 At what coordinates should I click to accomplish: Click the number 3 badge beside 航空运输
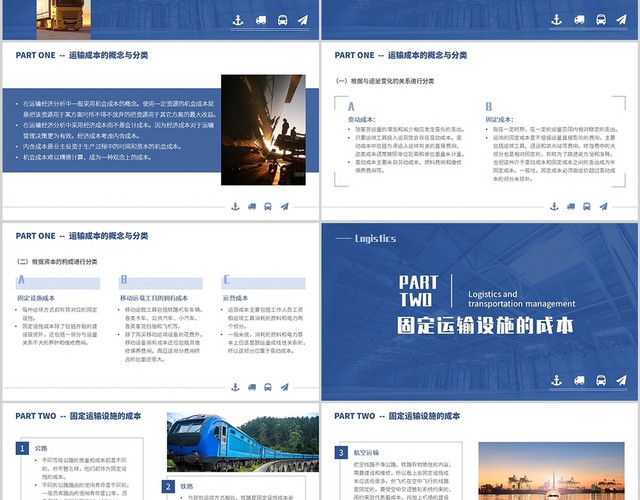[x=341, y=452]
